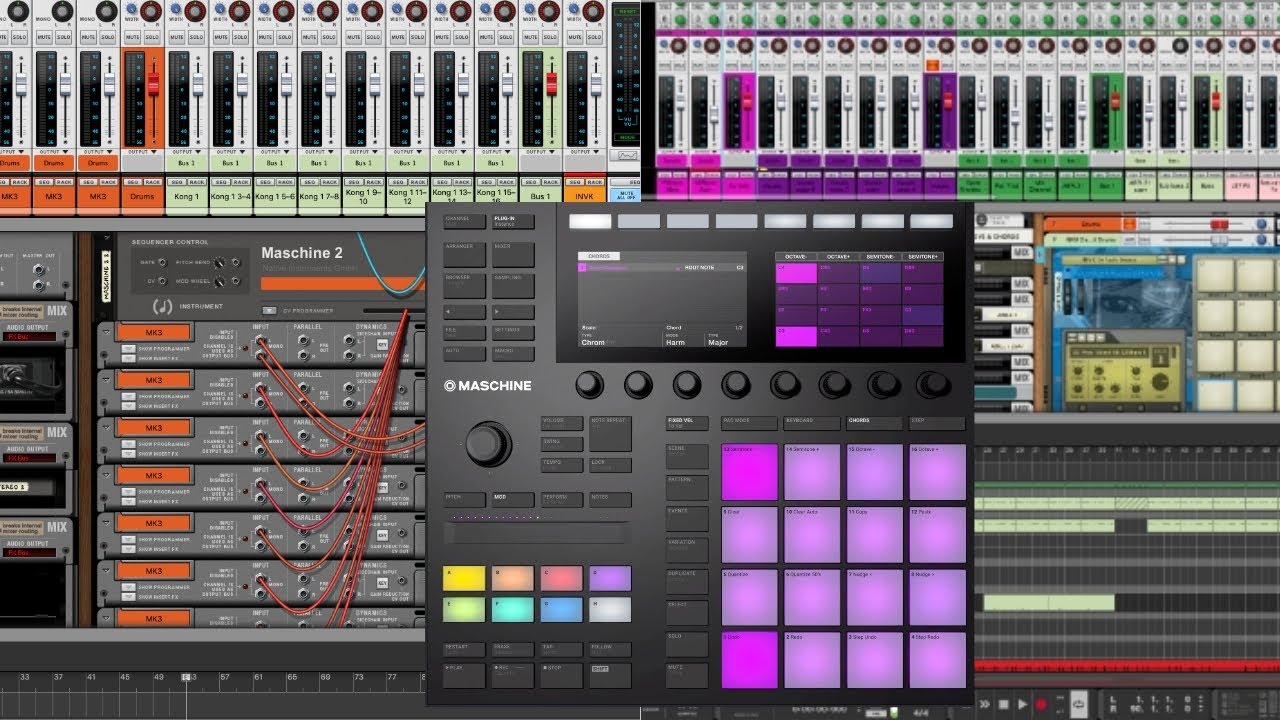Click the NOTE REPEAT button

tap(610, 434)
